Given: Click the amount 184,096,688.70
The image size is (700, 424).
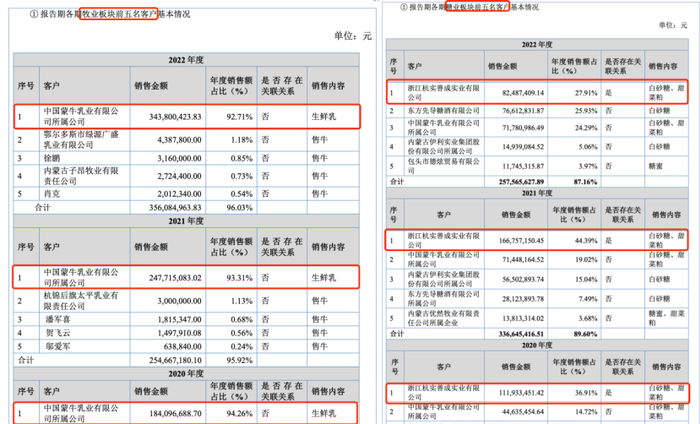Looking at the screenshot, I should point(175,414).
